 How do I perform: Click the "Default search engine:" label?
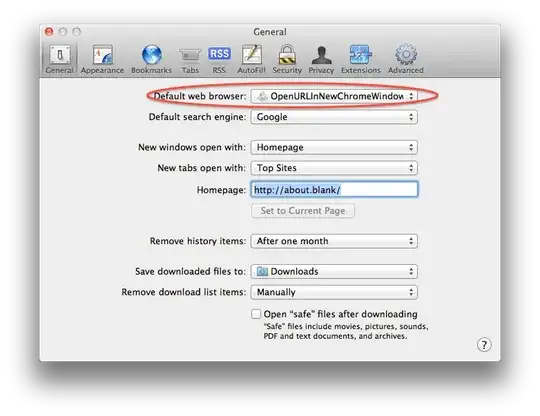tap(197, 117)
